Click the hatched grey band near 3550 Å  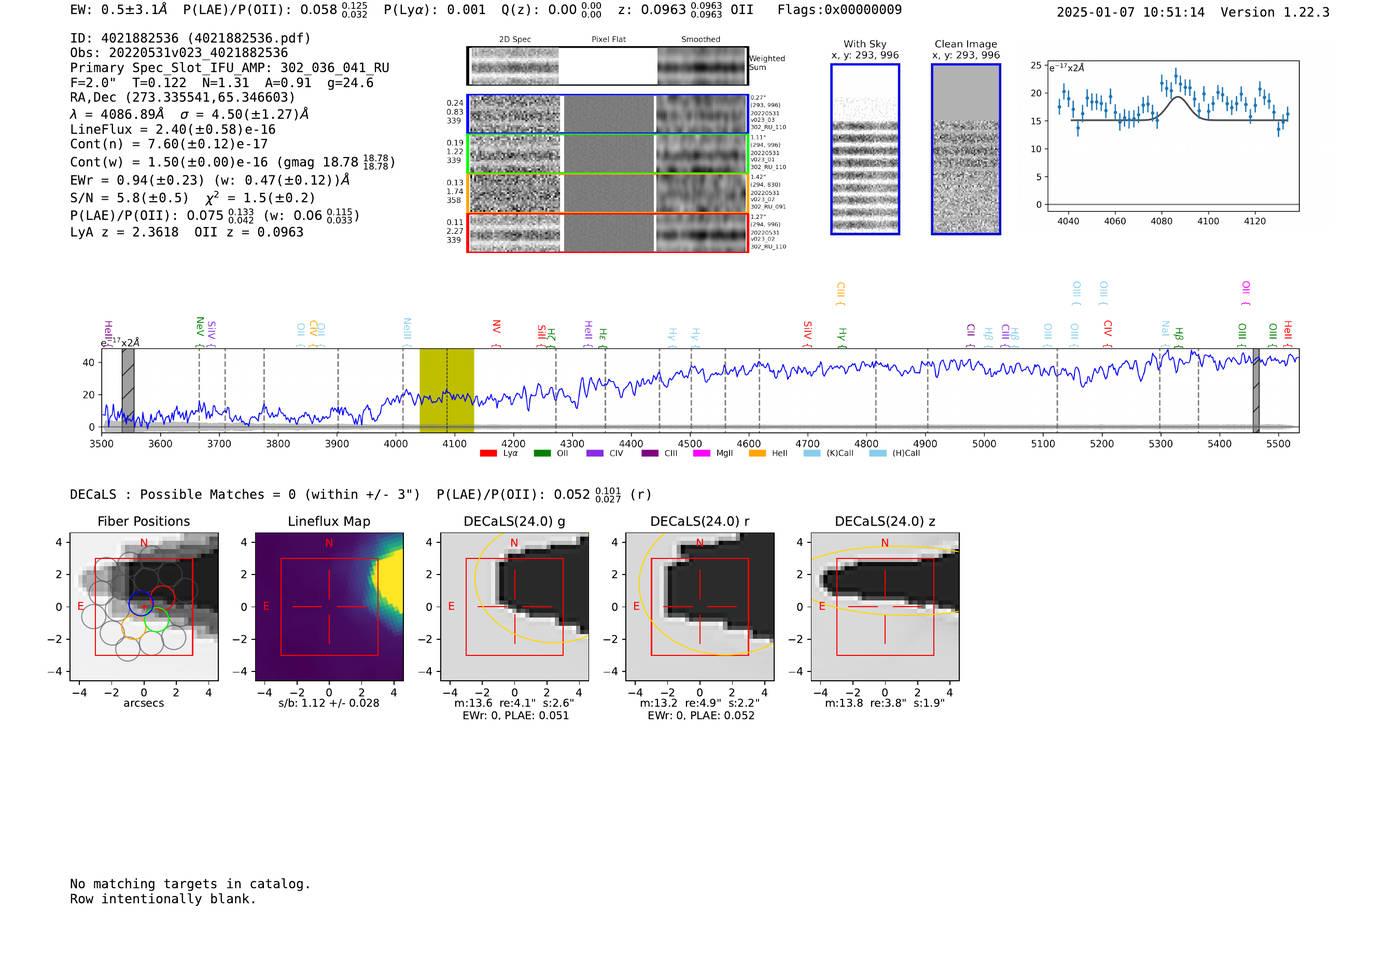click(128, 390)
